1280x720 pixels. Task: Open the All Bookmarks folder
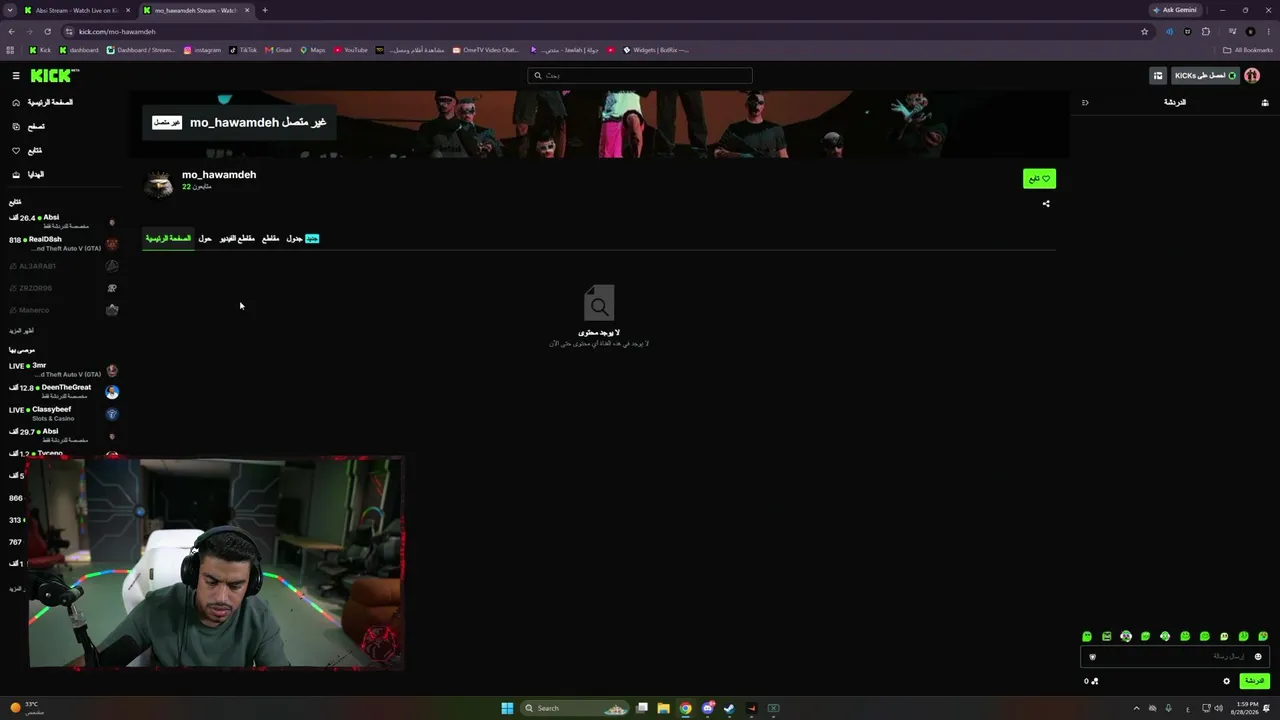coord(1248,50)
